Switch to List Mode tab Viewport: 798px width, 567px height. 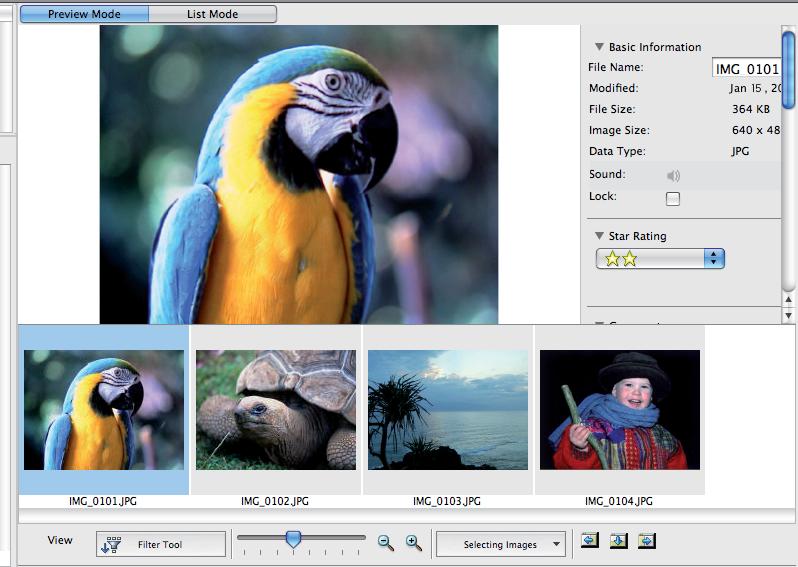pos(213,14)
